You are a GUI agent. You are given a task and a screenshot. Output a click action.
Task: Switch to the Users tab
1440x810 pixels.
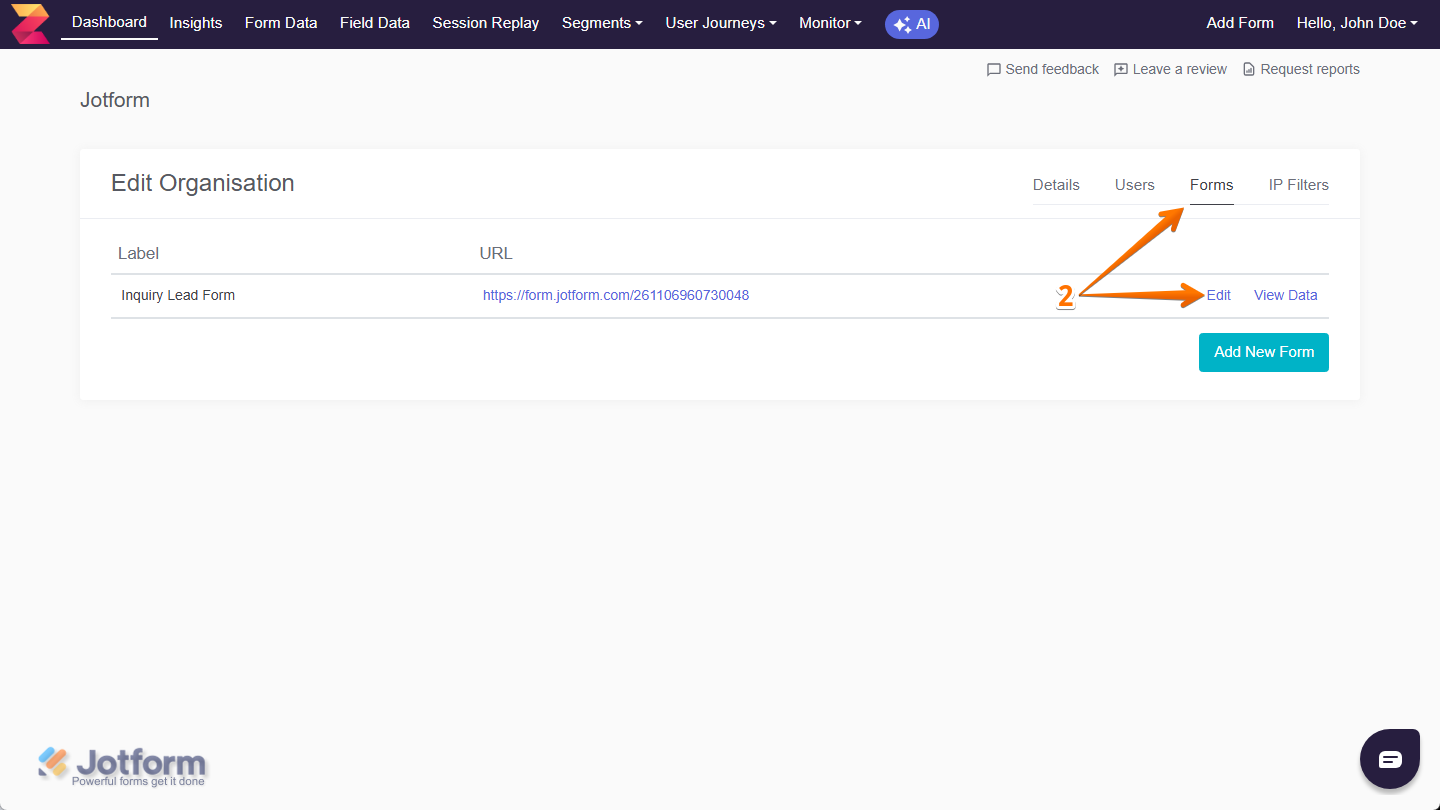1134,184
